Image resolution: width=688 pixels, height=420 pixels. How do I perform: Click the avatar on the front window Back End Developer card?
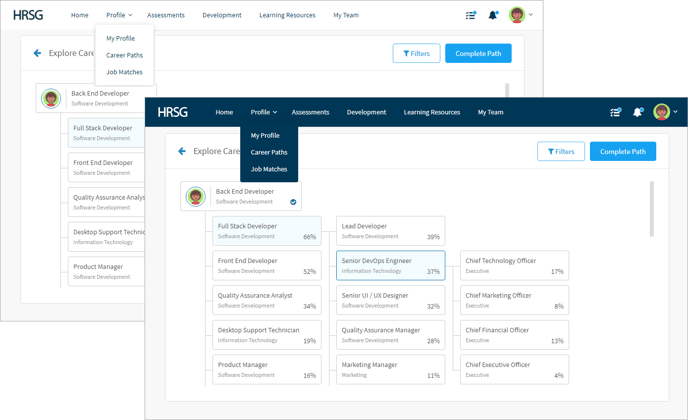196,196
